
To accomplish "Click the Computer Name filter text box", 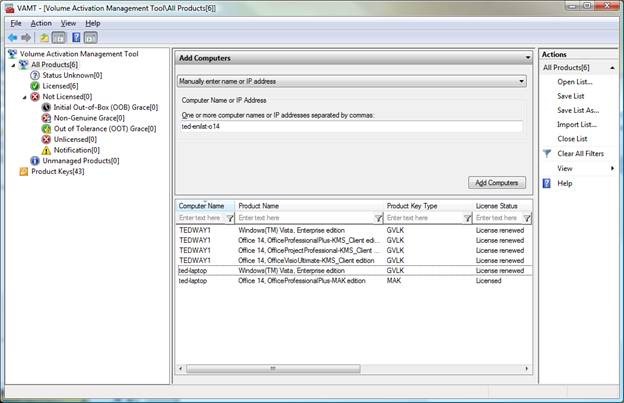I will 201,218.
